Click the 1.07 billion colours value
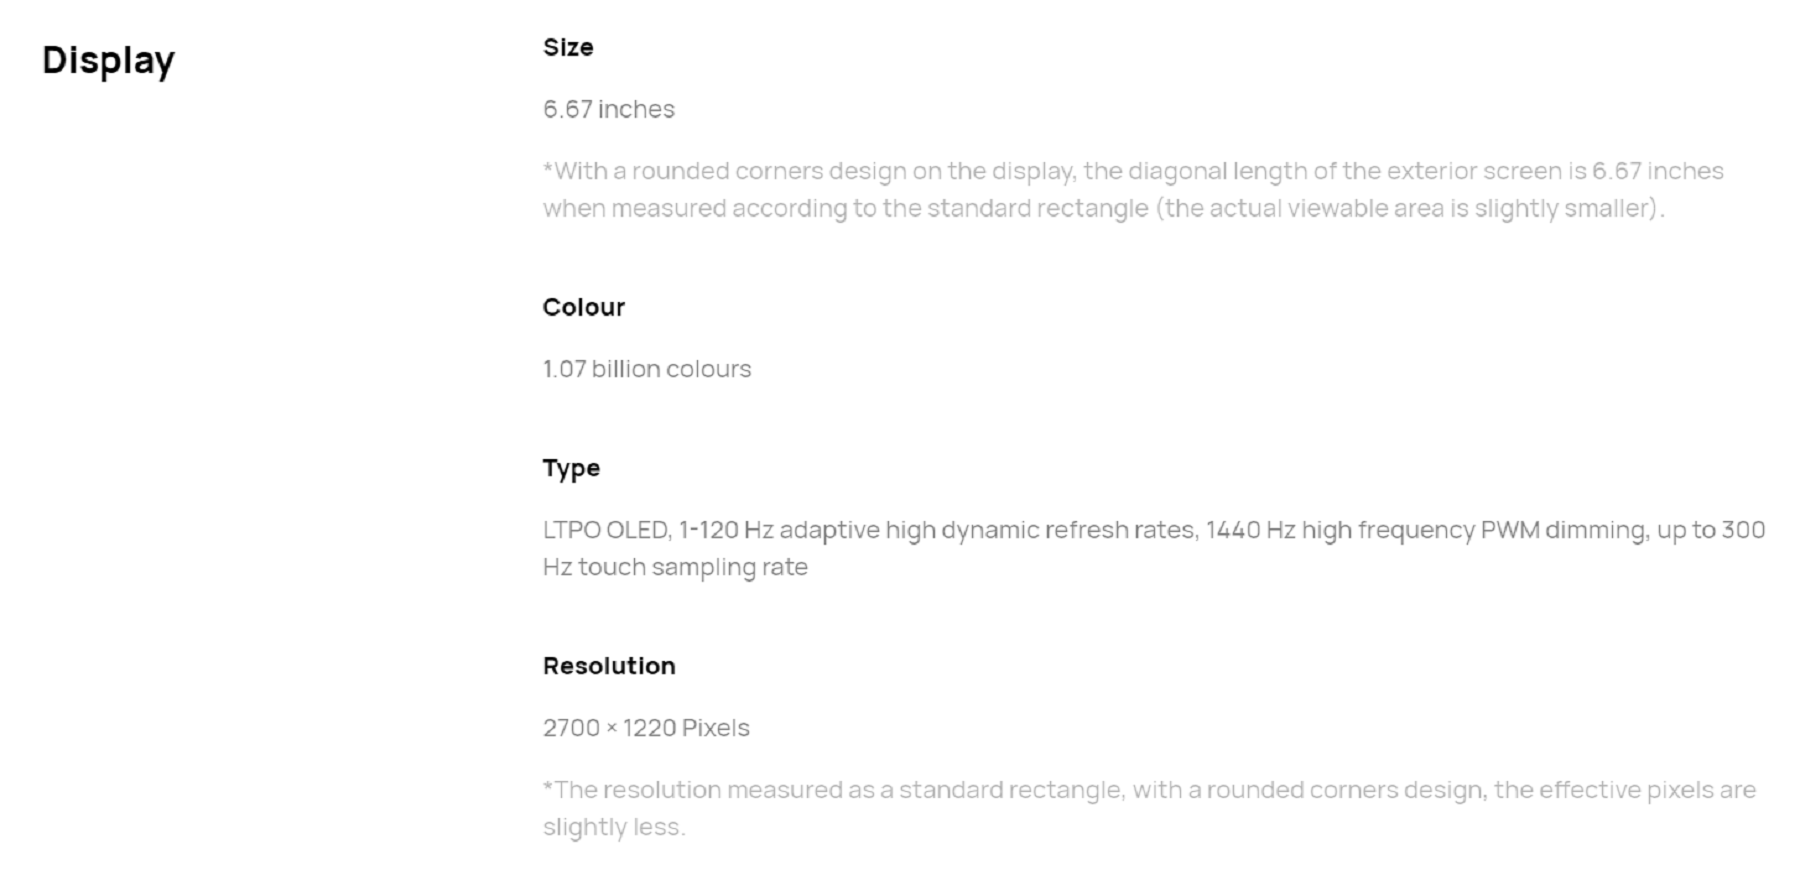 647,369
